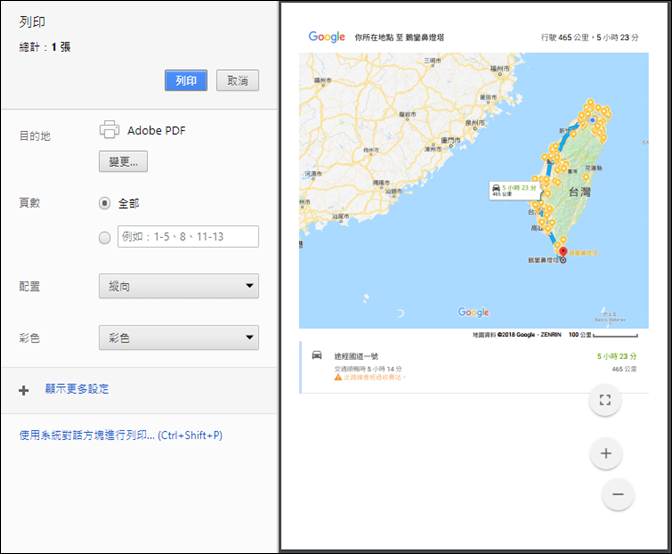Click the 總計：1 張 total sheets text
This screenshot has height=554, width=672.
pyautogui.click(x=45, y=47)
